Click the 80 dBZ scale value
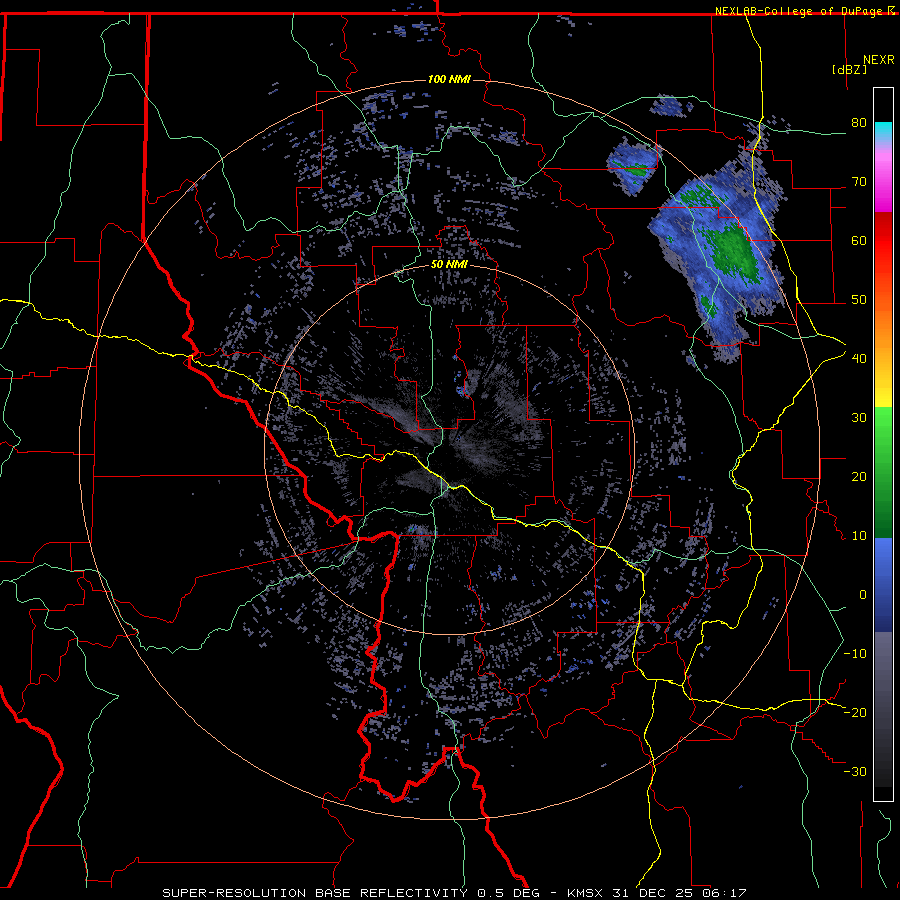 tap(859, 122)
